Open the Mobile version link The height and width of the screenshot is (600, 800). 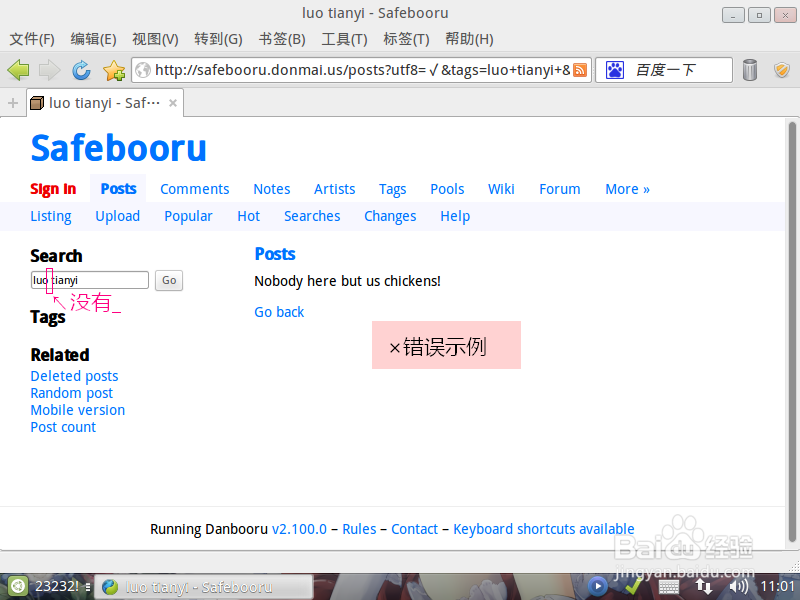78,410
